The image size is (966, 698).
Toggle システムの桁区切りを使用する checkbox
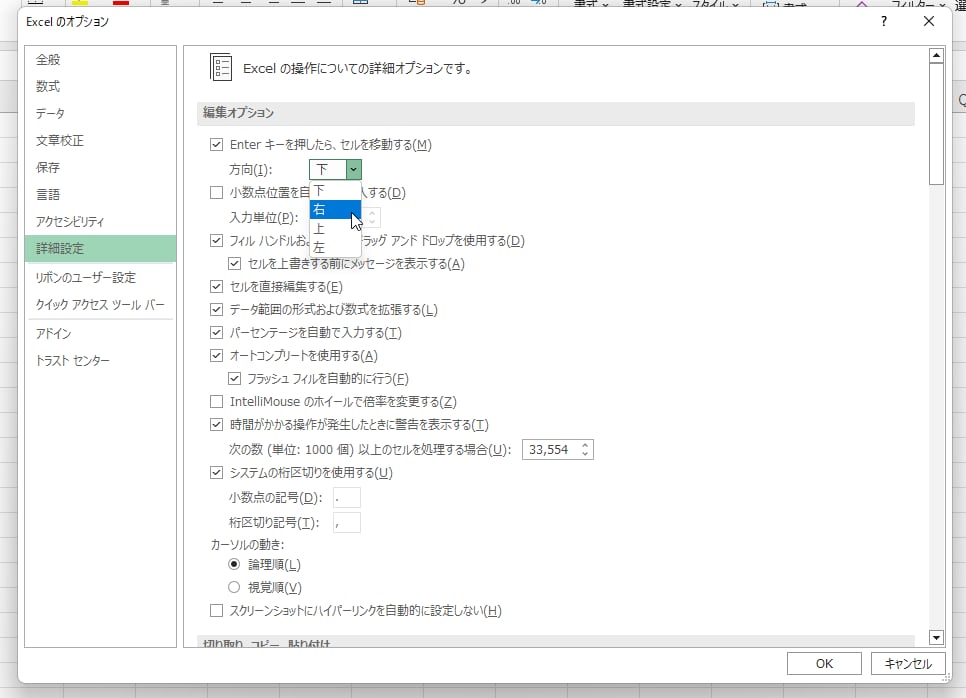coord(216,473)
